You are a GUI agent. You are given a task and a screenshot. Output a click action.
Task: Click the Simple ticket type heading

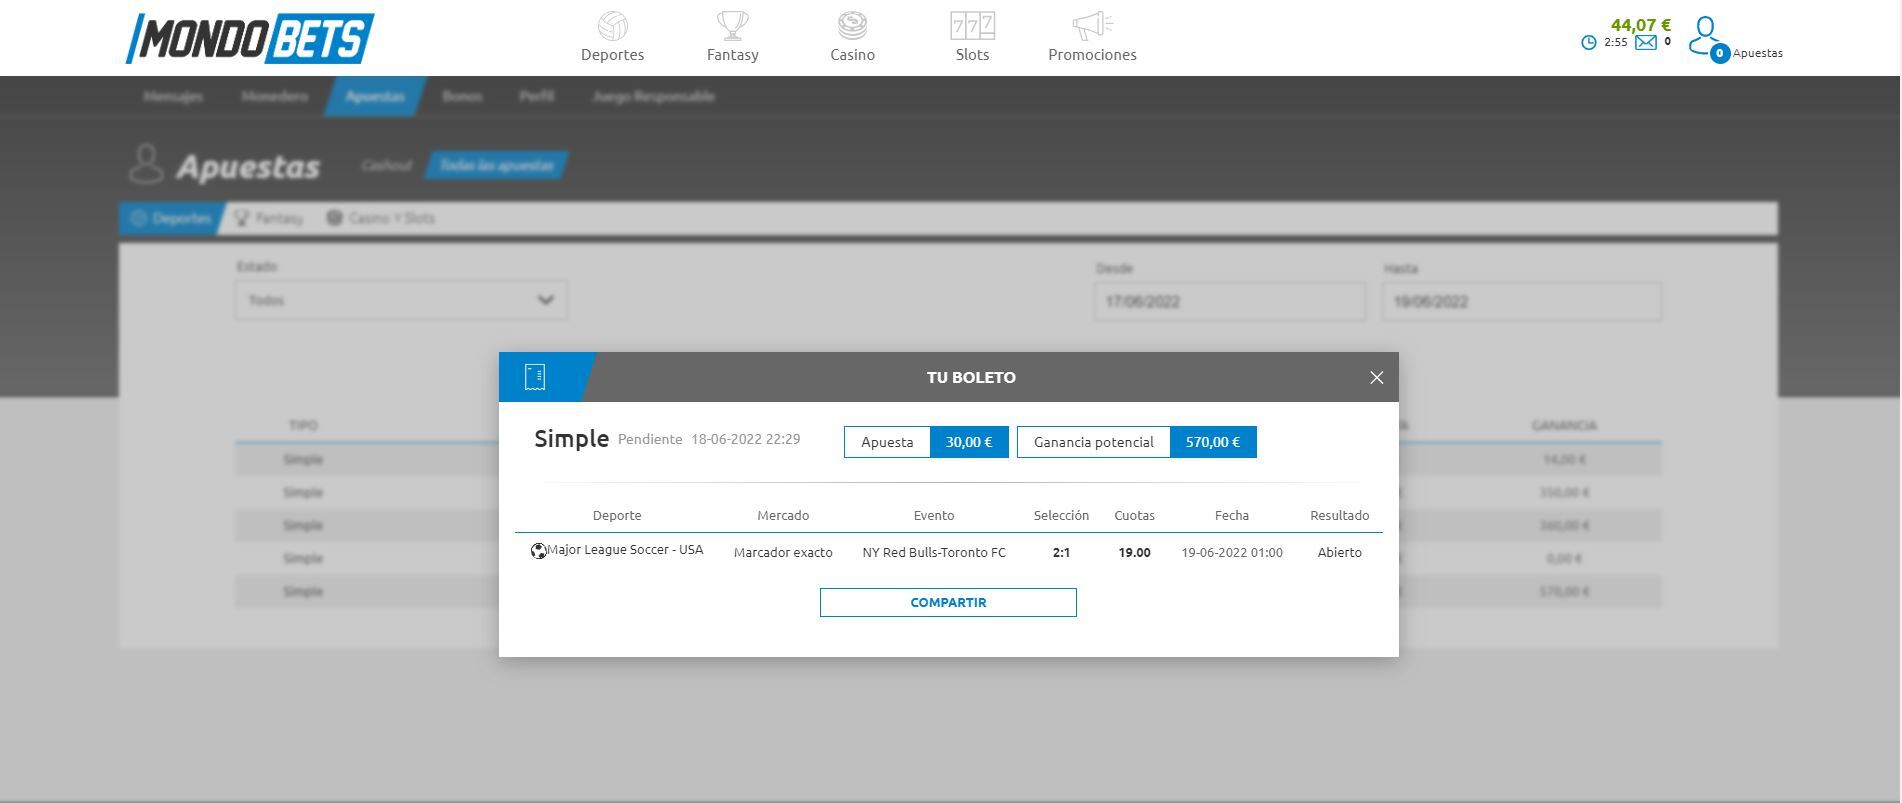pyautogui.click(x=571, y=439)
